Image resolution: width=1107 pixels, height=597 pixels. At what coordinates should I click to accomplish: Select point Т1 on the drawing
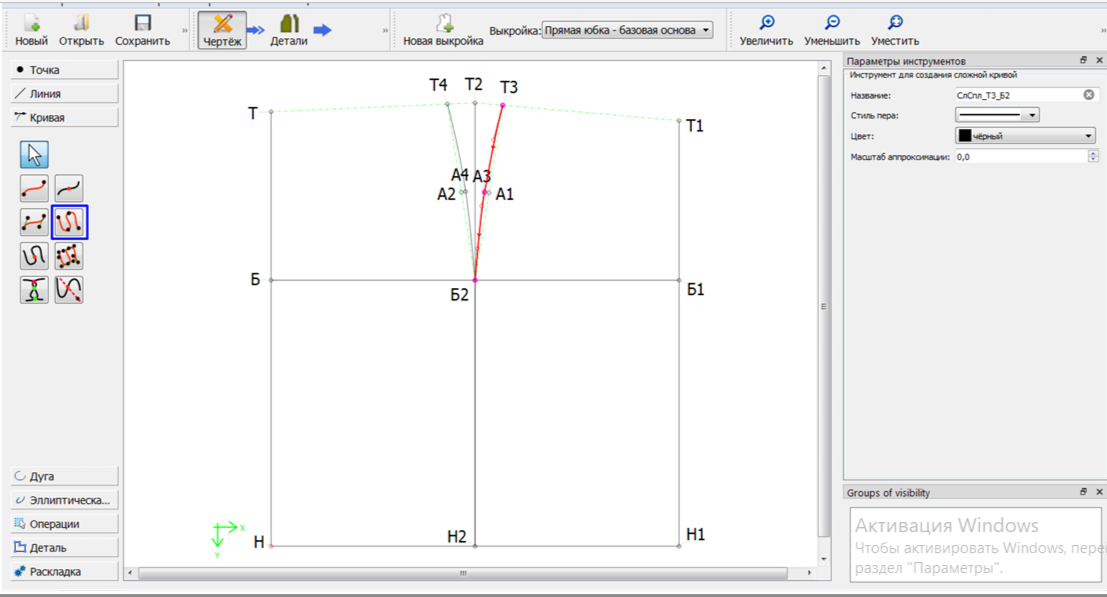coord(679,121)
